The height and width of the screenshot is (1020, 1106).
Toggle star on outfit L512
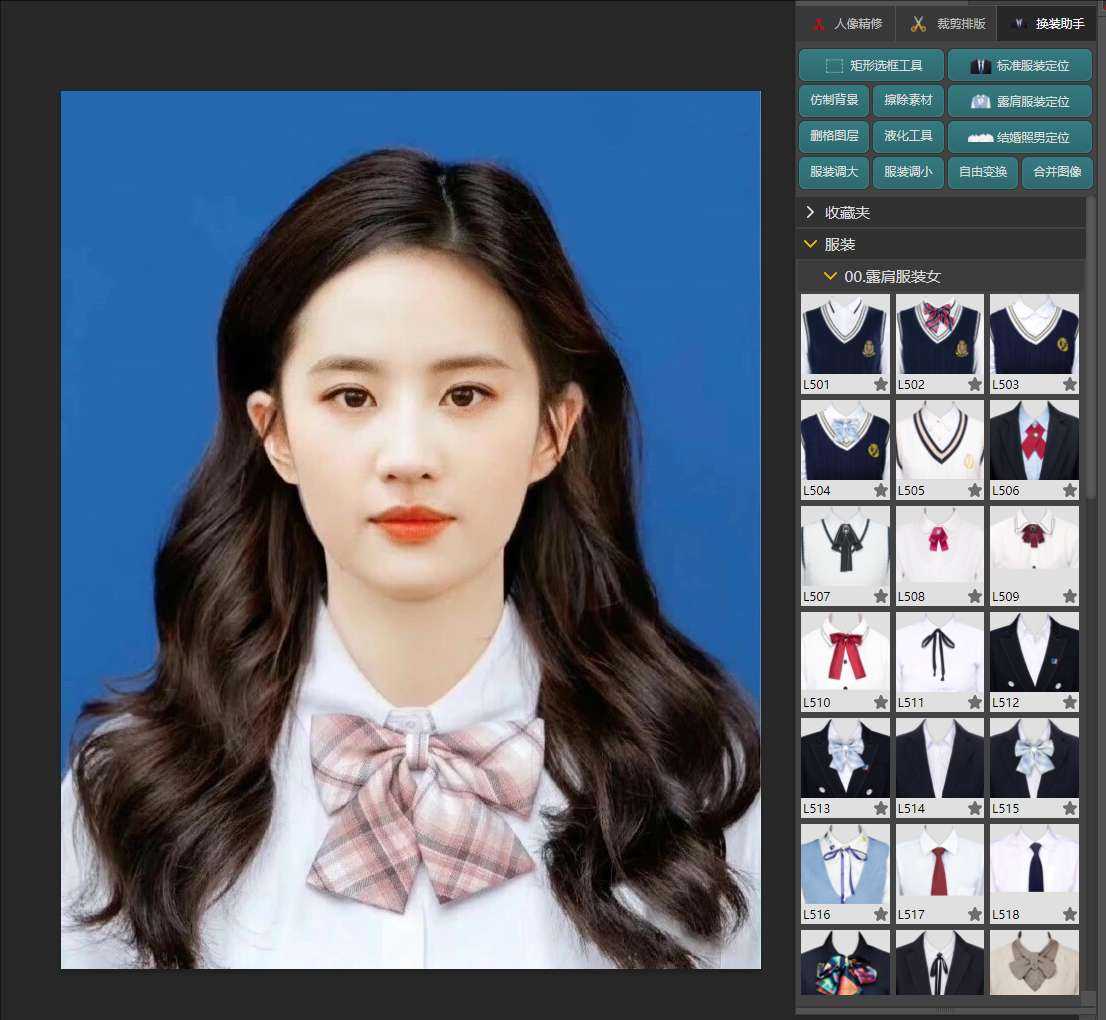click(x=1070, y=702)
